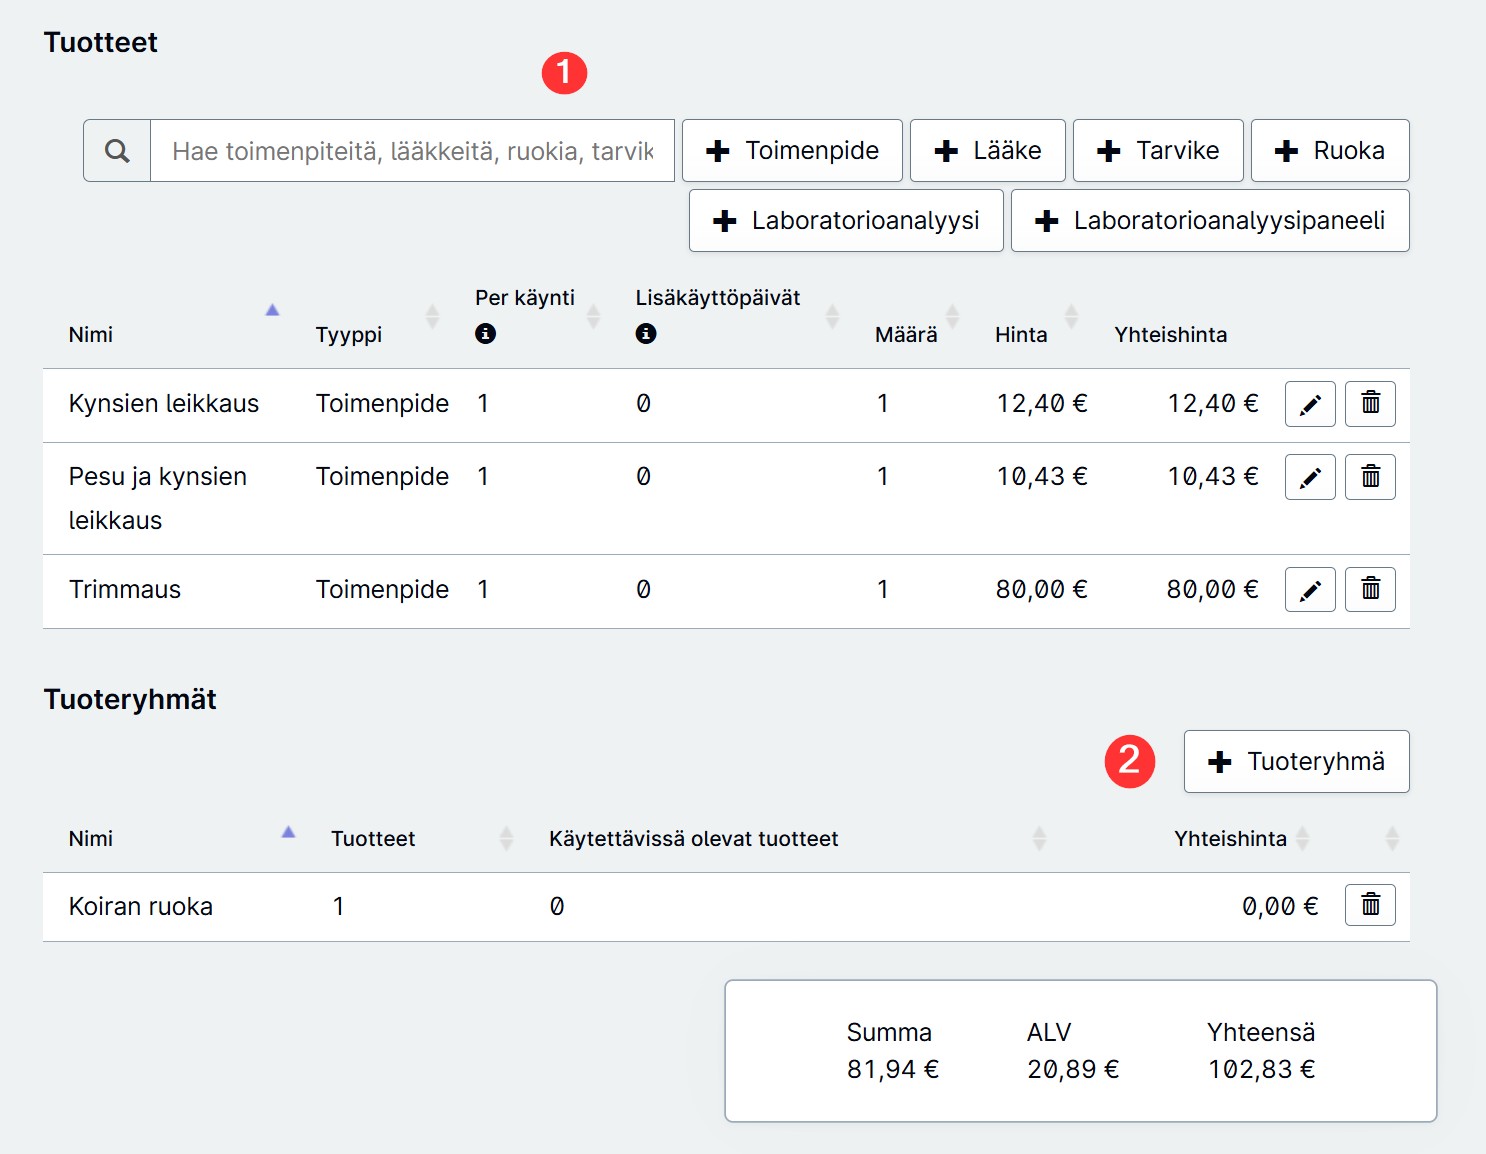Delete the Pesu ja kynsien leikkaus row

[x=1370, y=477]
